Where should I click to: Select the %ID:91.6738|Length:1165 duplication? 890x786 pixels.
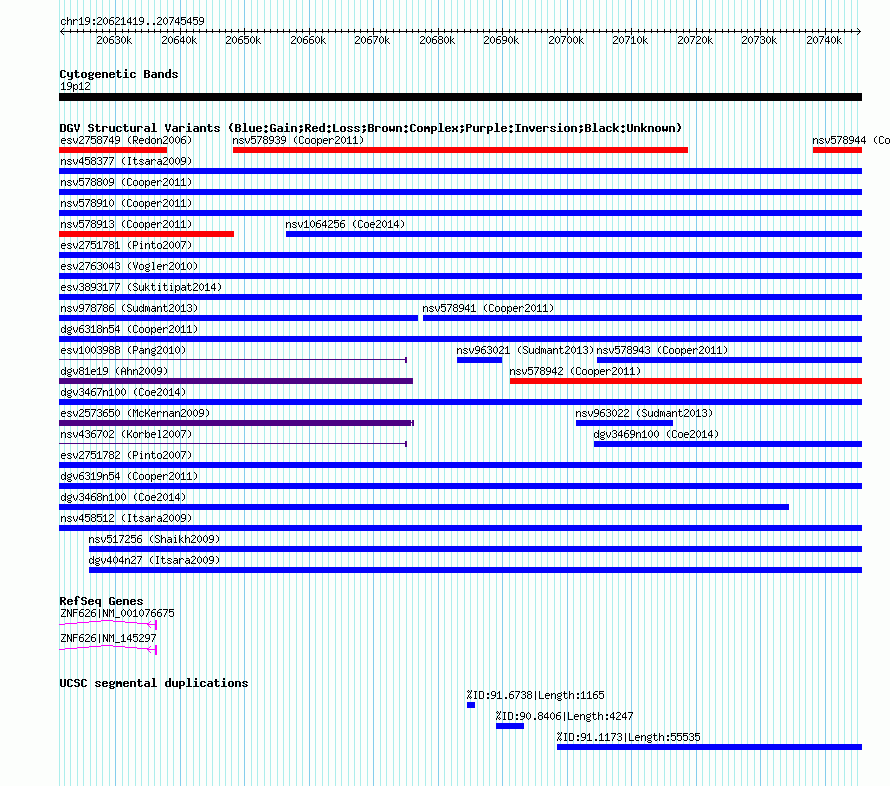click(471, 705)
